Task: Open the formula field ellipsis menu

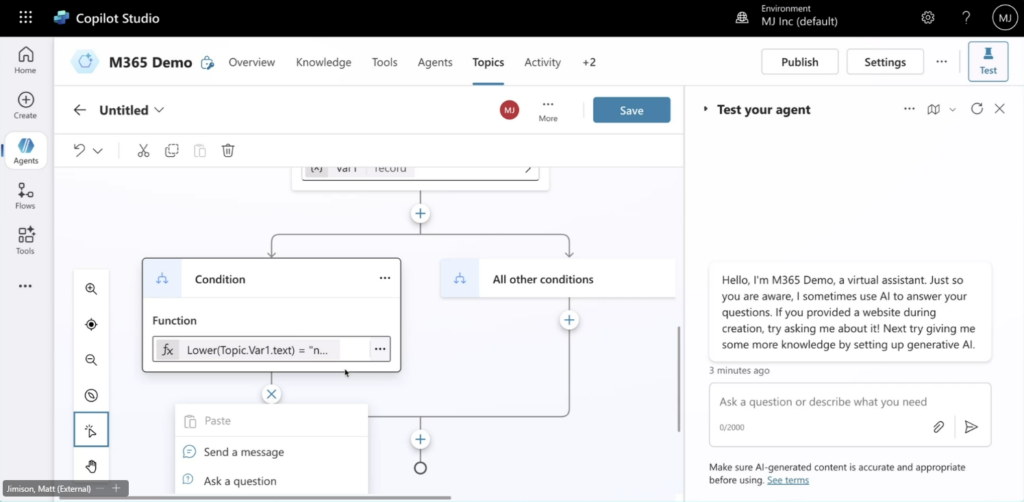Action: pos(380,349)
